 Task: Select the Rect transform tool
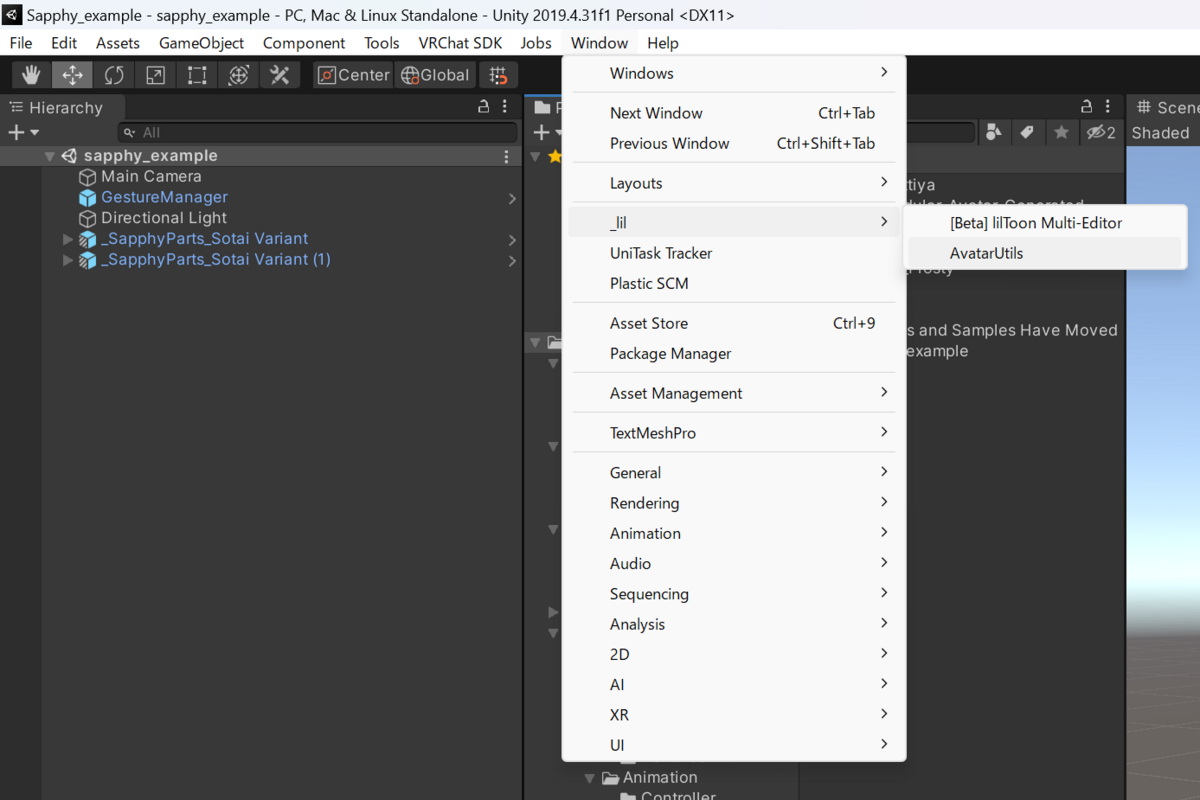click(197, 75)
